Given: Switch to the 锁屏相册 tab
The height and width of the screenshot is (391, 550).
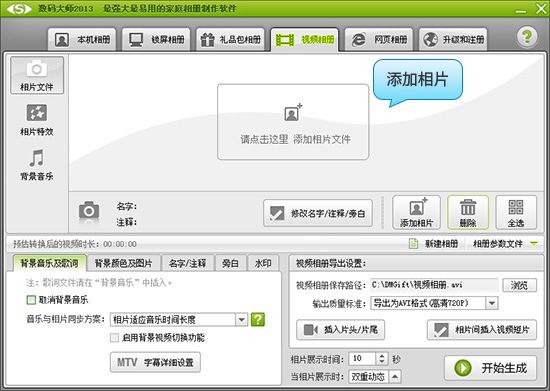Looking at the screenshot, I should click(156, 40).
